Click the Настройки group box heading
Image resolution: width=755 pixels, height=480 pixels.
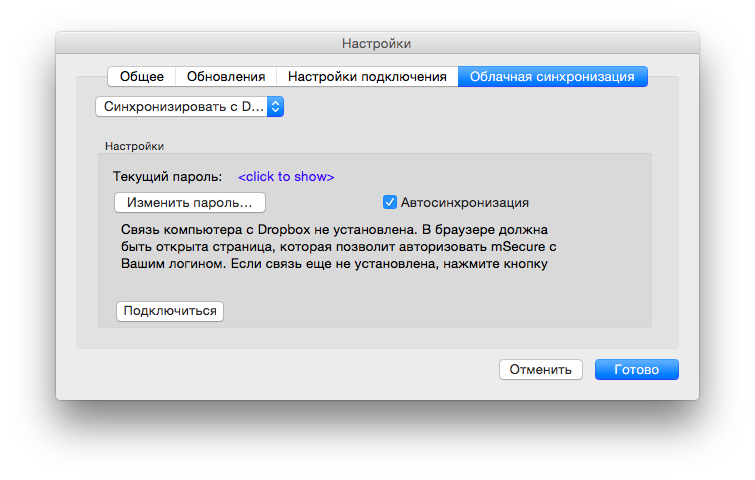click(135, 146)
